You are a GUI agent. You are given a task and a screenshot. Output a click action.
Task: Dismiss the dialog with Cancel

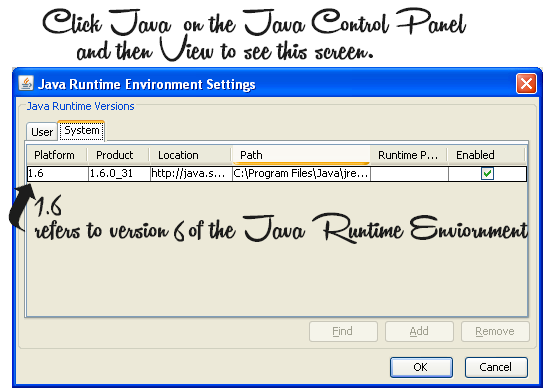pos(496,367)
